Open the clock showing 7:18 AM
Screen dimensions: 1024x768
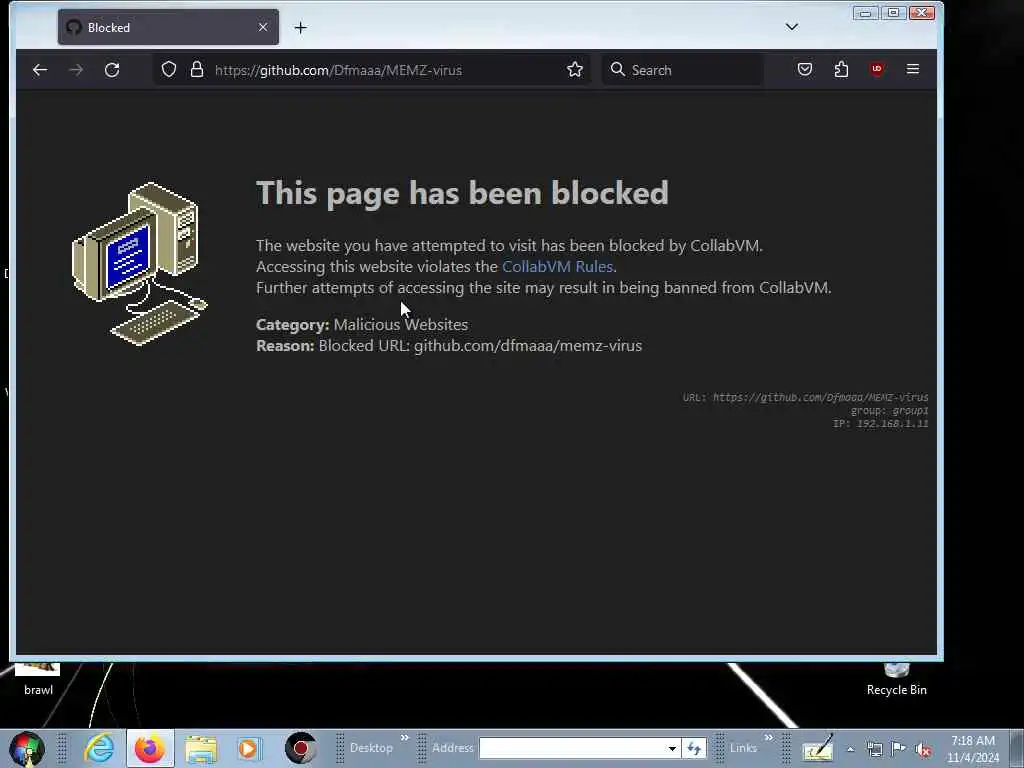click(973, 748)
